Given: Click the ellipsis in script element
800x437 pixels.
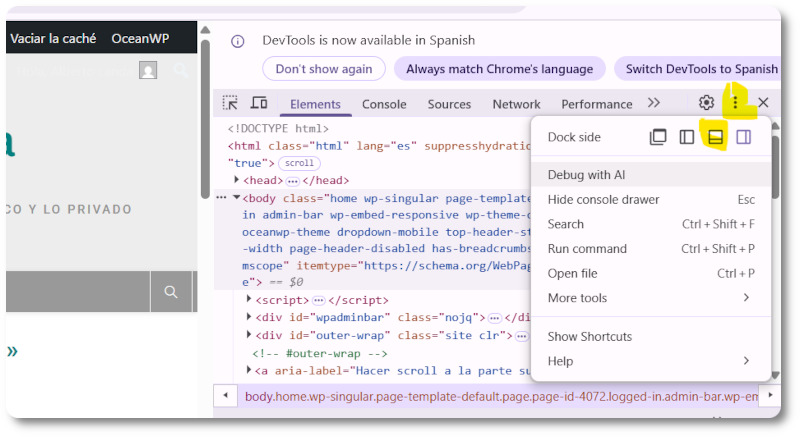Looking at the screenshot, I should click(x=318, y=300).
